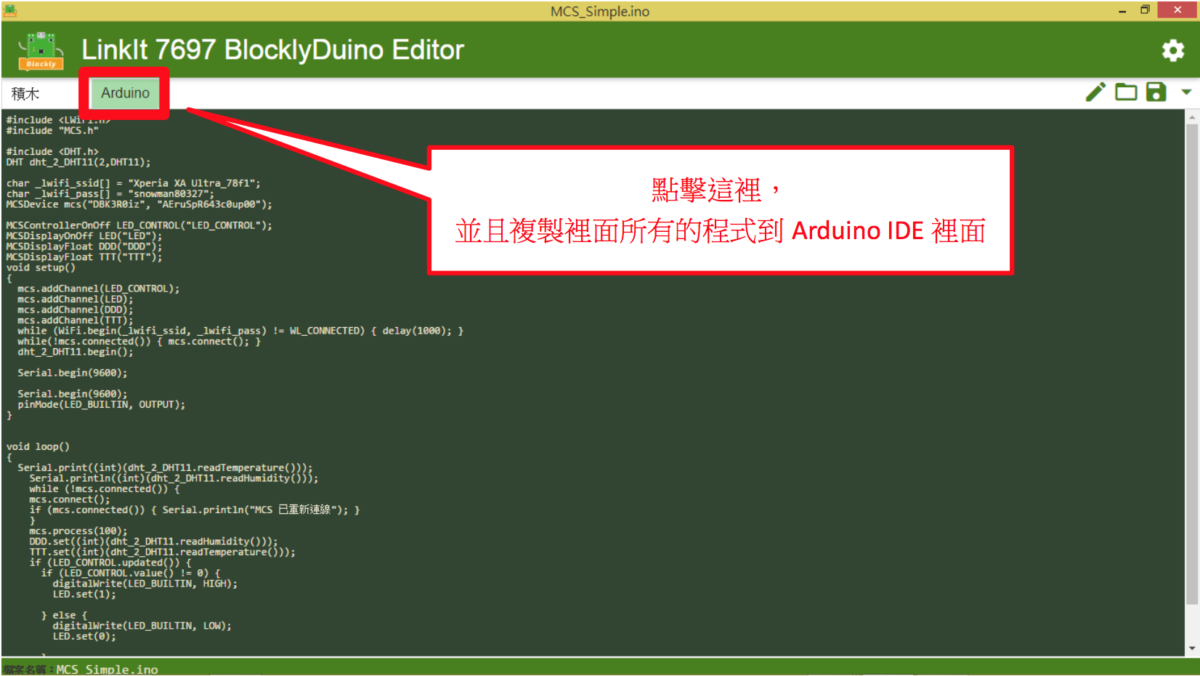Click the "} else {" line
The height and width of the screenshot is (676, 1200).
[64, 616]
